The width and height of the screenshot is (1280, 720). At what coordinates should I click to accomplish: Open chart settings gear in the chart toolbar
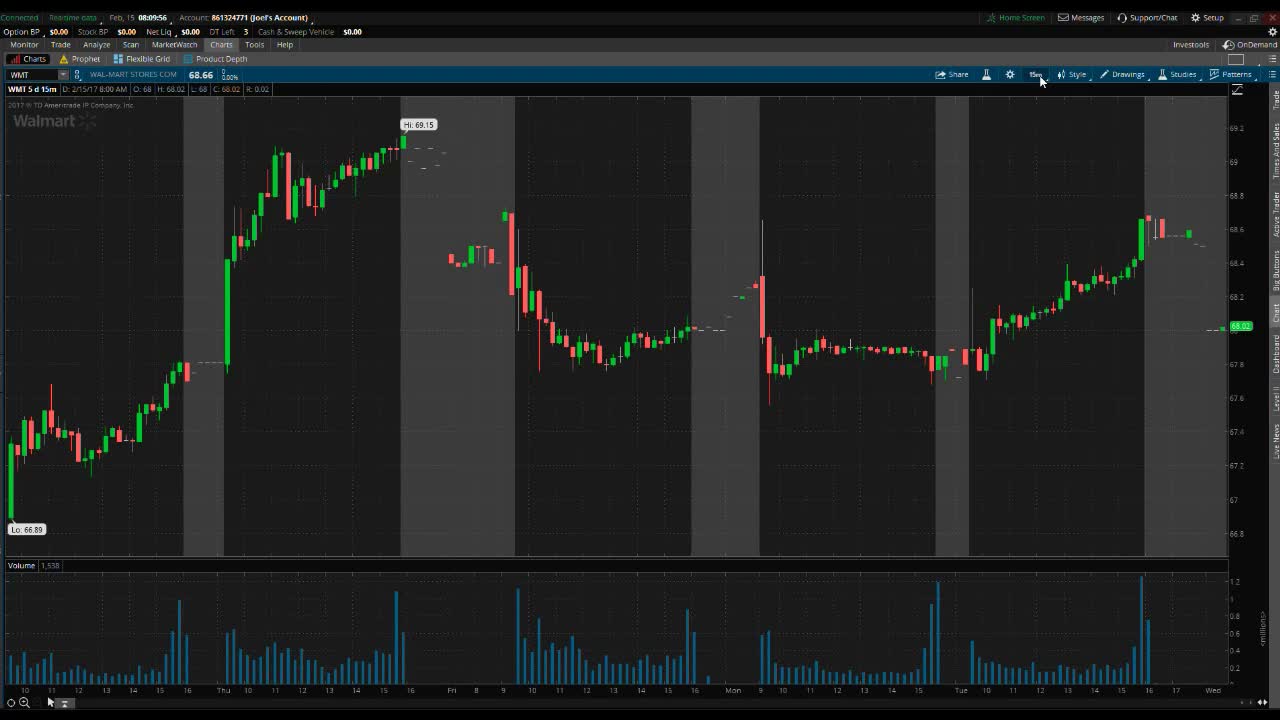[1010, 75]
